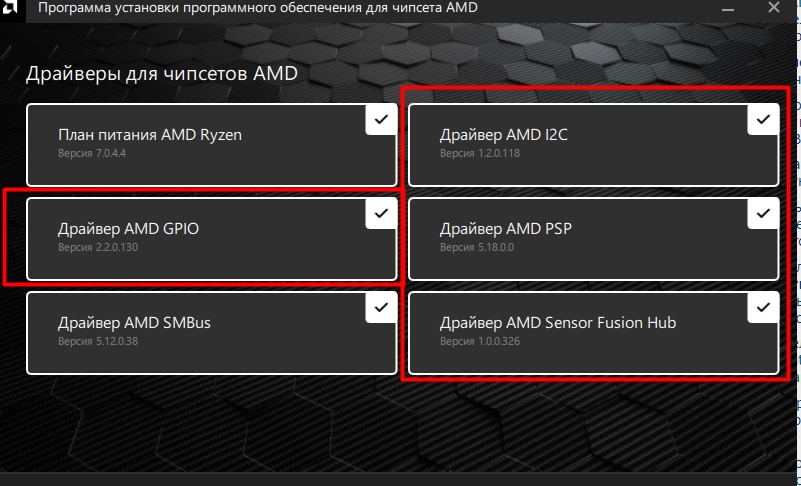
Task: Click the Драйверы для чипсетов AMD heading
Action: [x=161, y=73]
